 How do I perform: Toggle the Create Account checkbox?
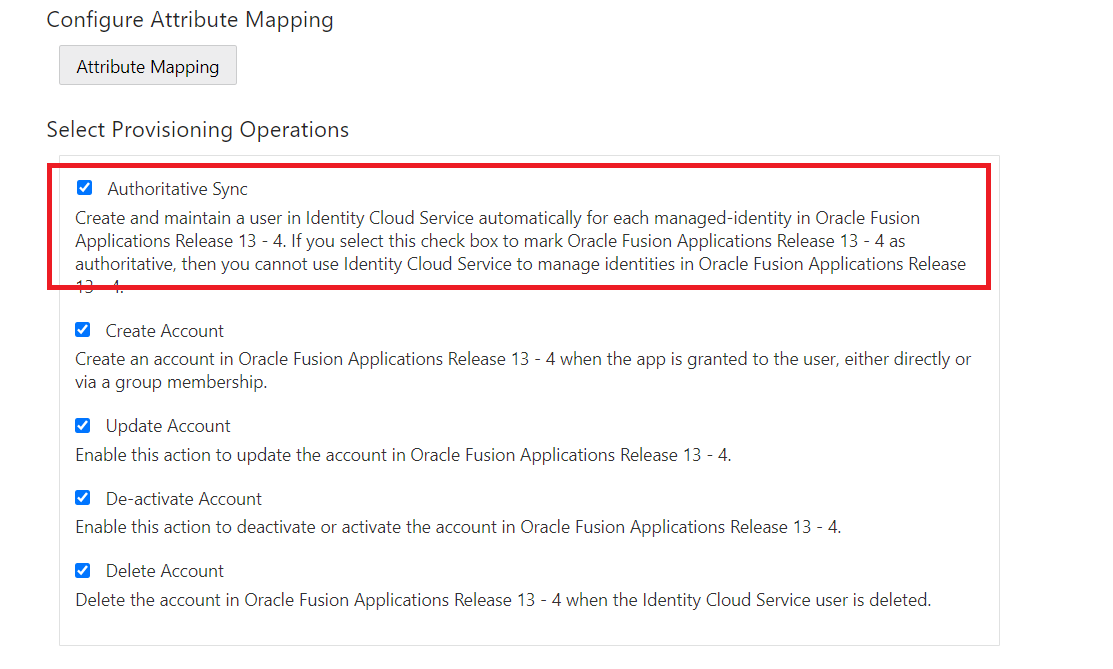[x=83, y=330]
